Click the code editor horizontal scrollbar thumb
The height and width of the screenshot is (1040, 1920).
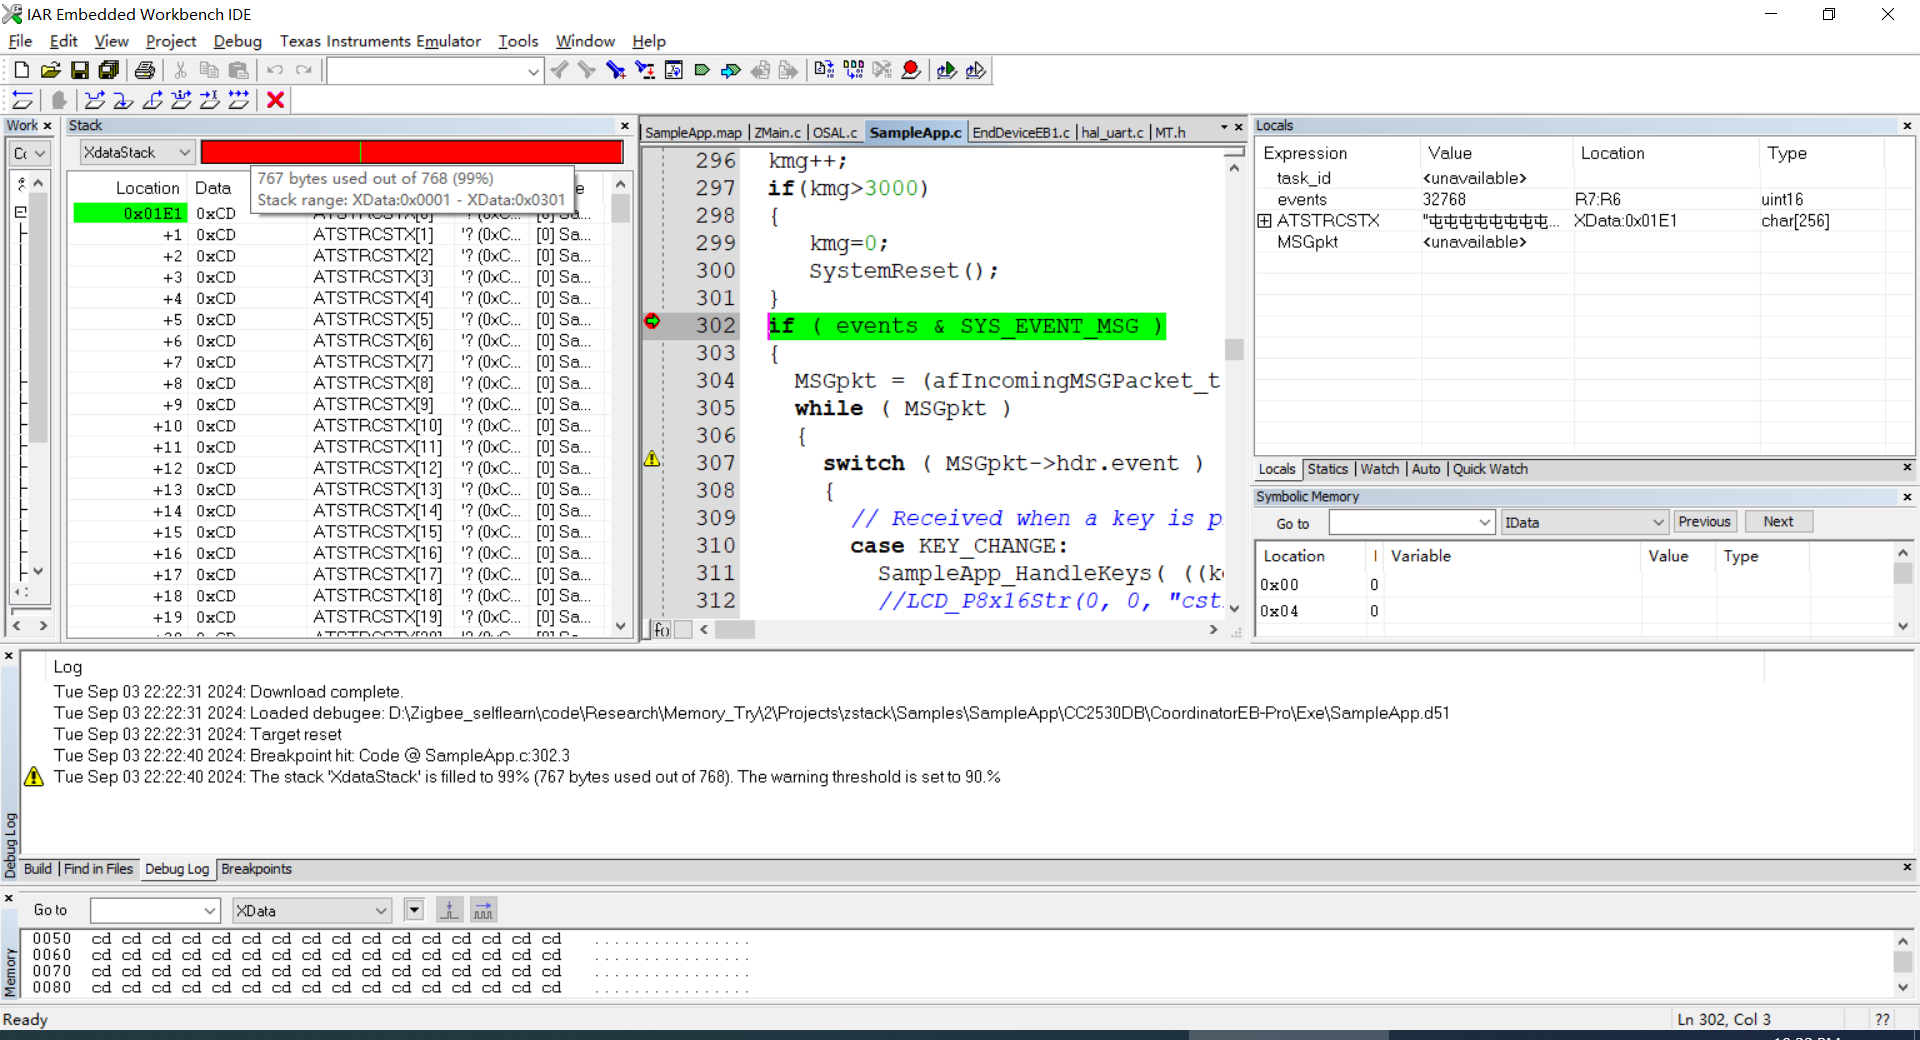(735, 629)
